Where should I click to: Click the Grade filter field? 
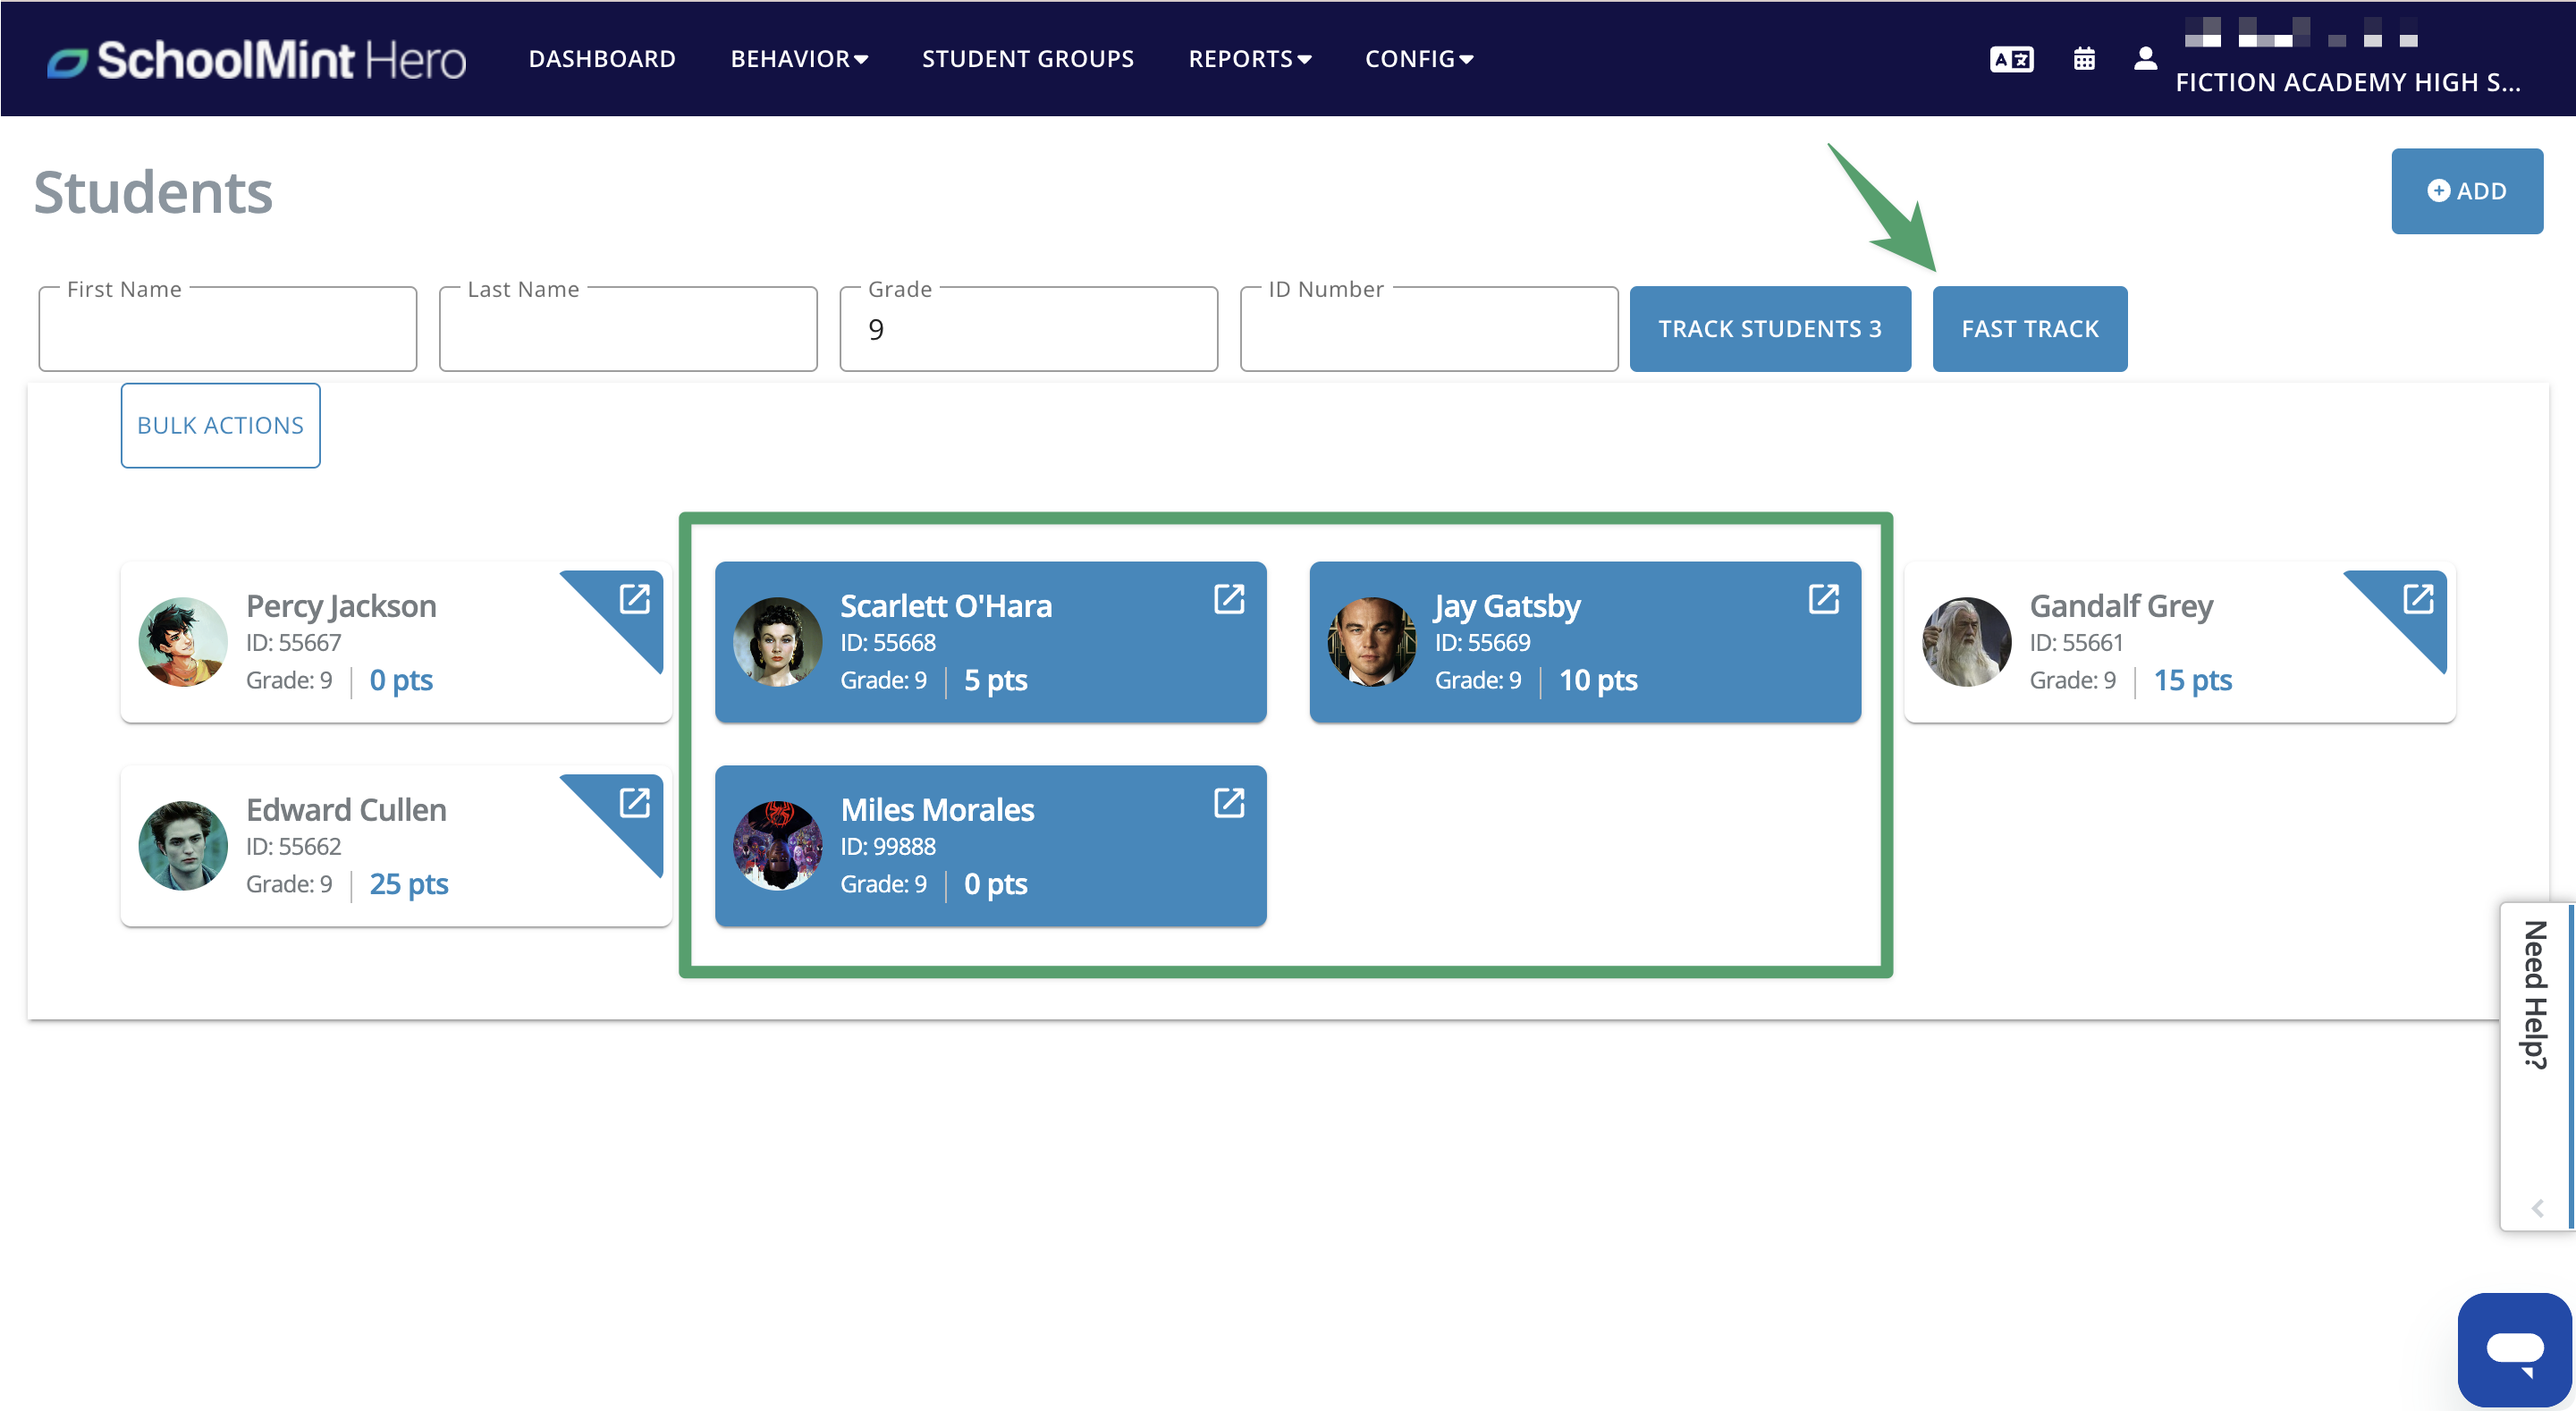pos(1029,329)
